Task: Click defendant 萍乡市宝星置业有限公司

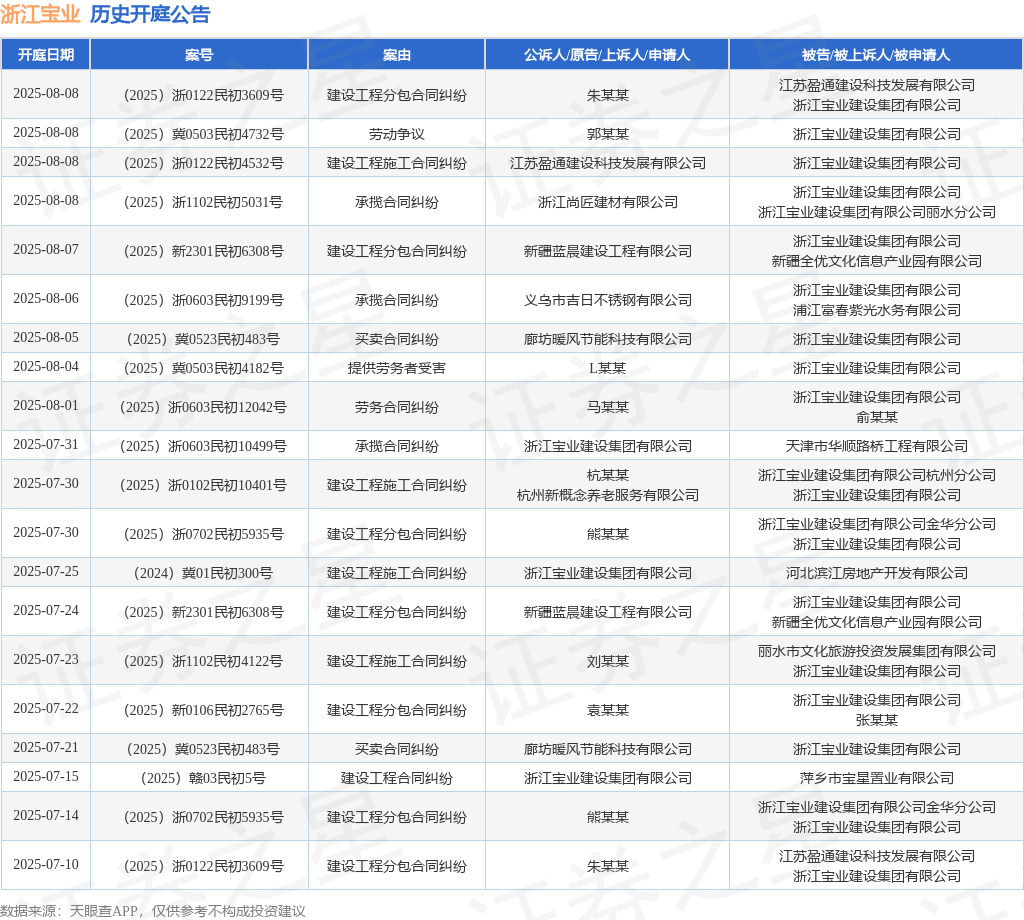Action: tap(876, 778)
